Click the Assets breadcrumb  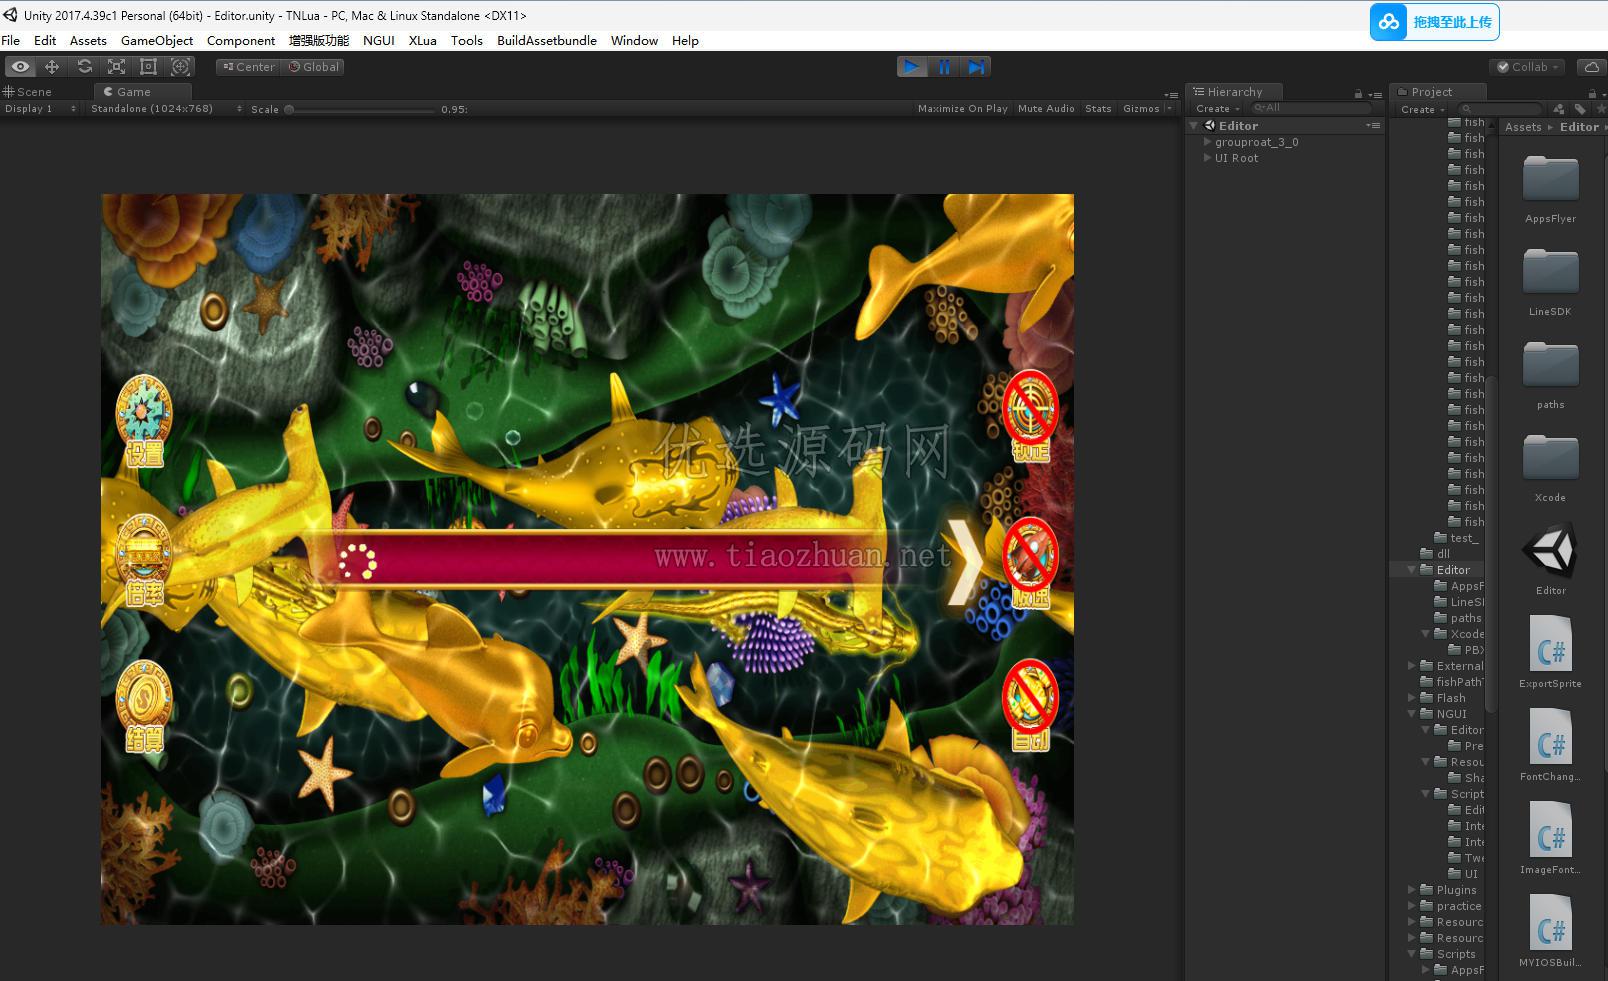click(1523, 127)
